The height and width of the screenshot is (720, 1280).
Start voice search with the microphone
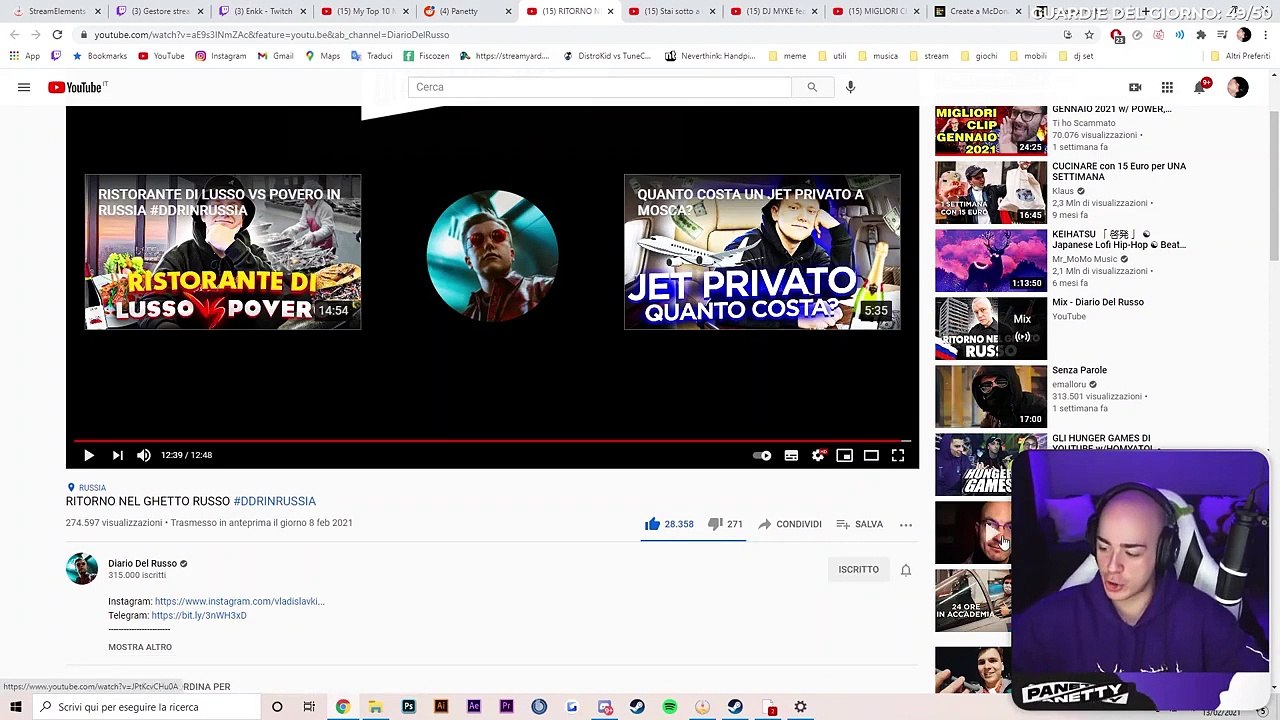(850, 87)
